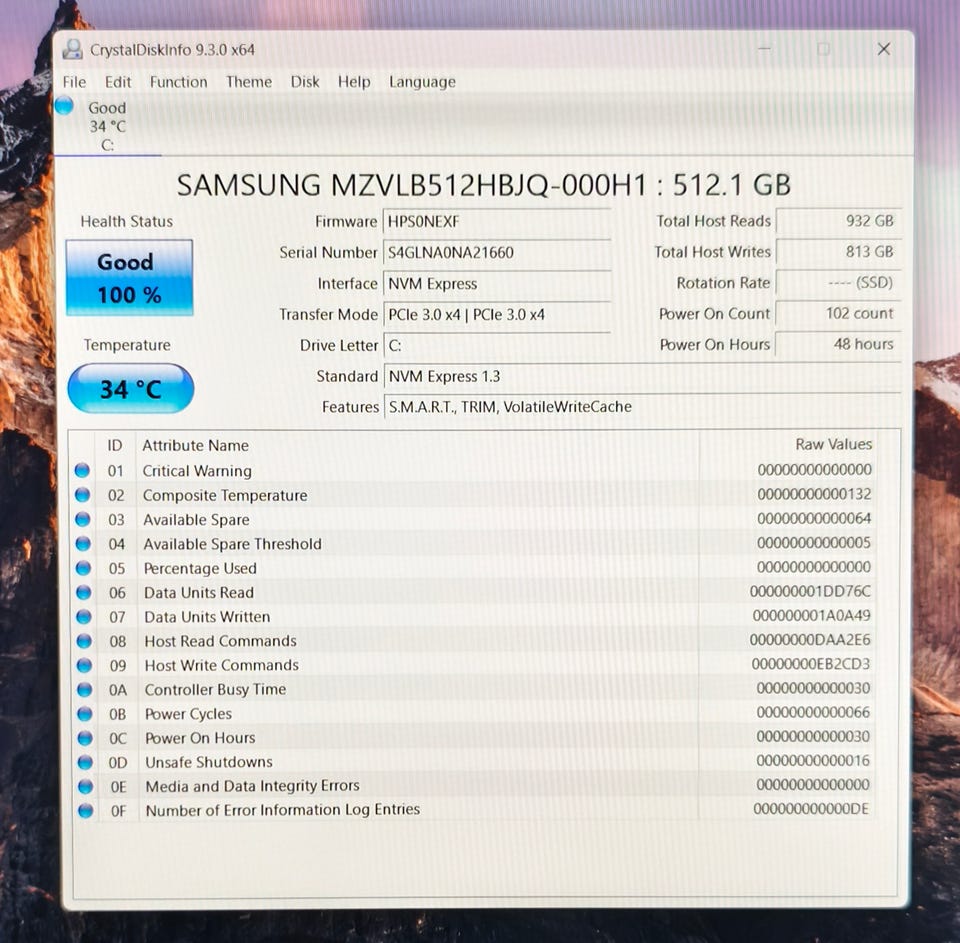Select the Good 34 °C C: disk tab
960x943 pixels.
tap(108, 126)
